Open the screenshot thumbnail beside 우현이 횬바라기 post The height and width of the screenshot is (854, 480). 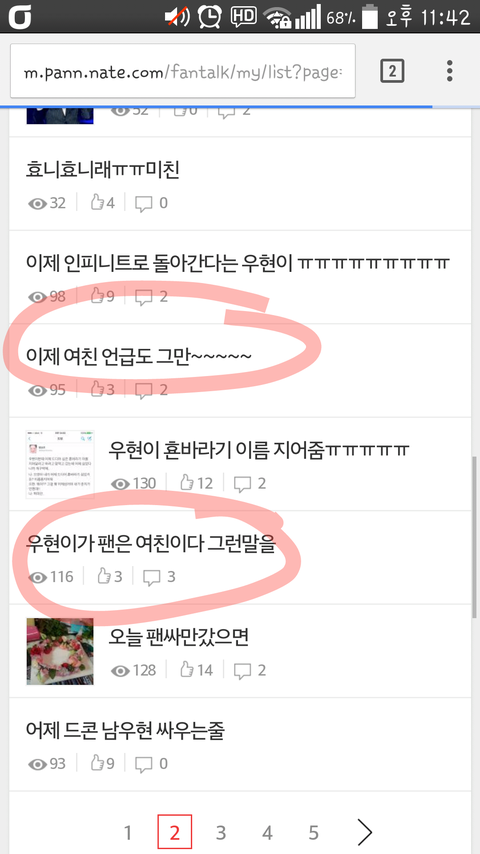pos(60,464)
